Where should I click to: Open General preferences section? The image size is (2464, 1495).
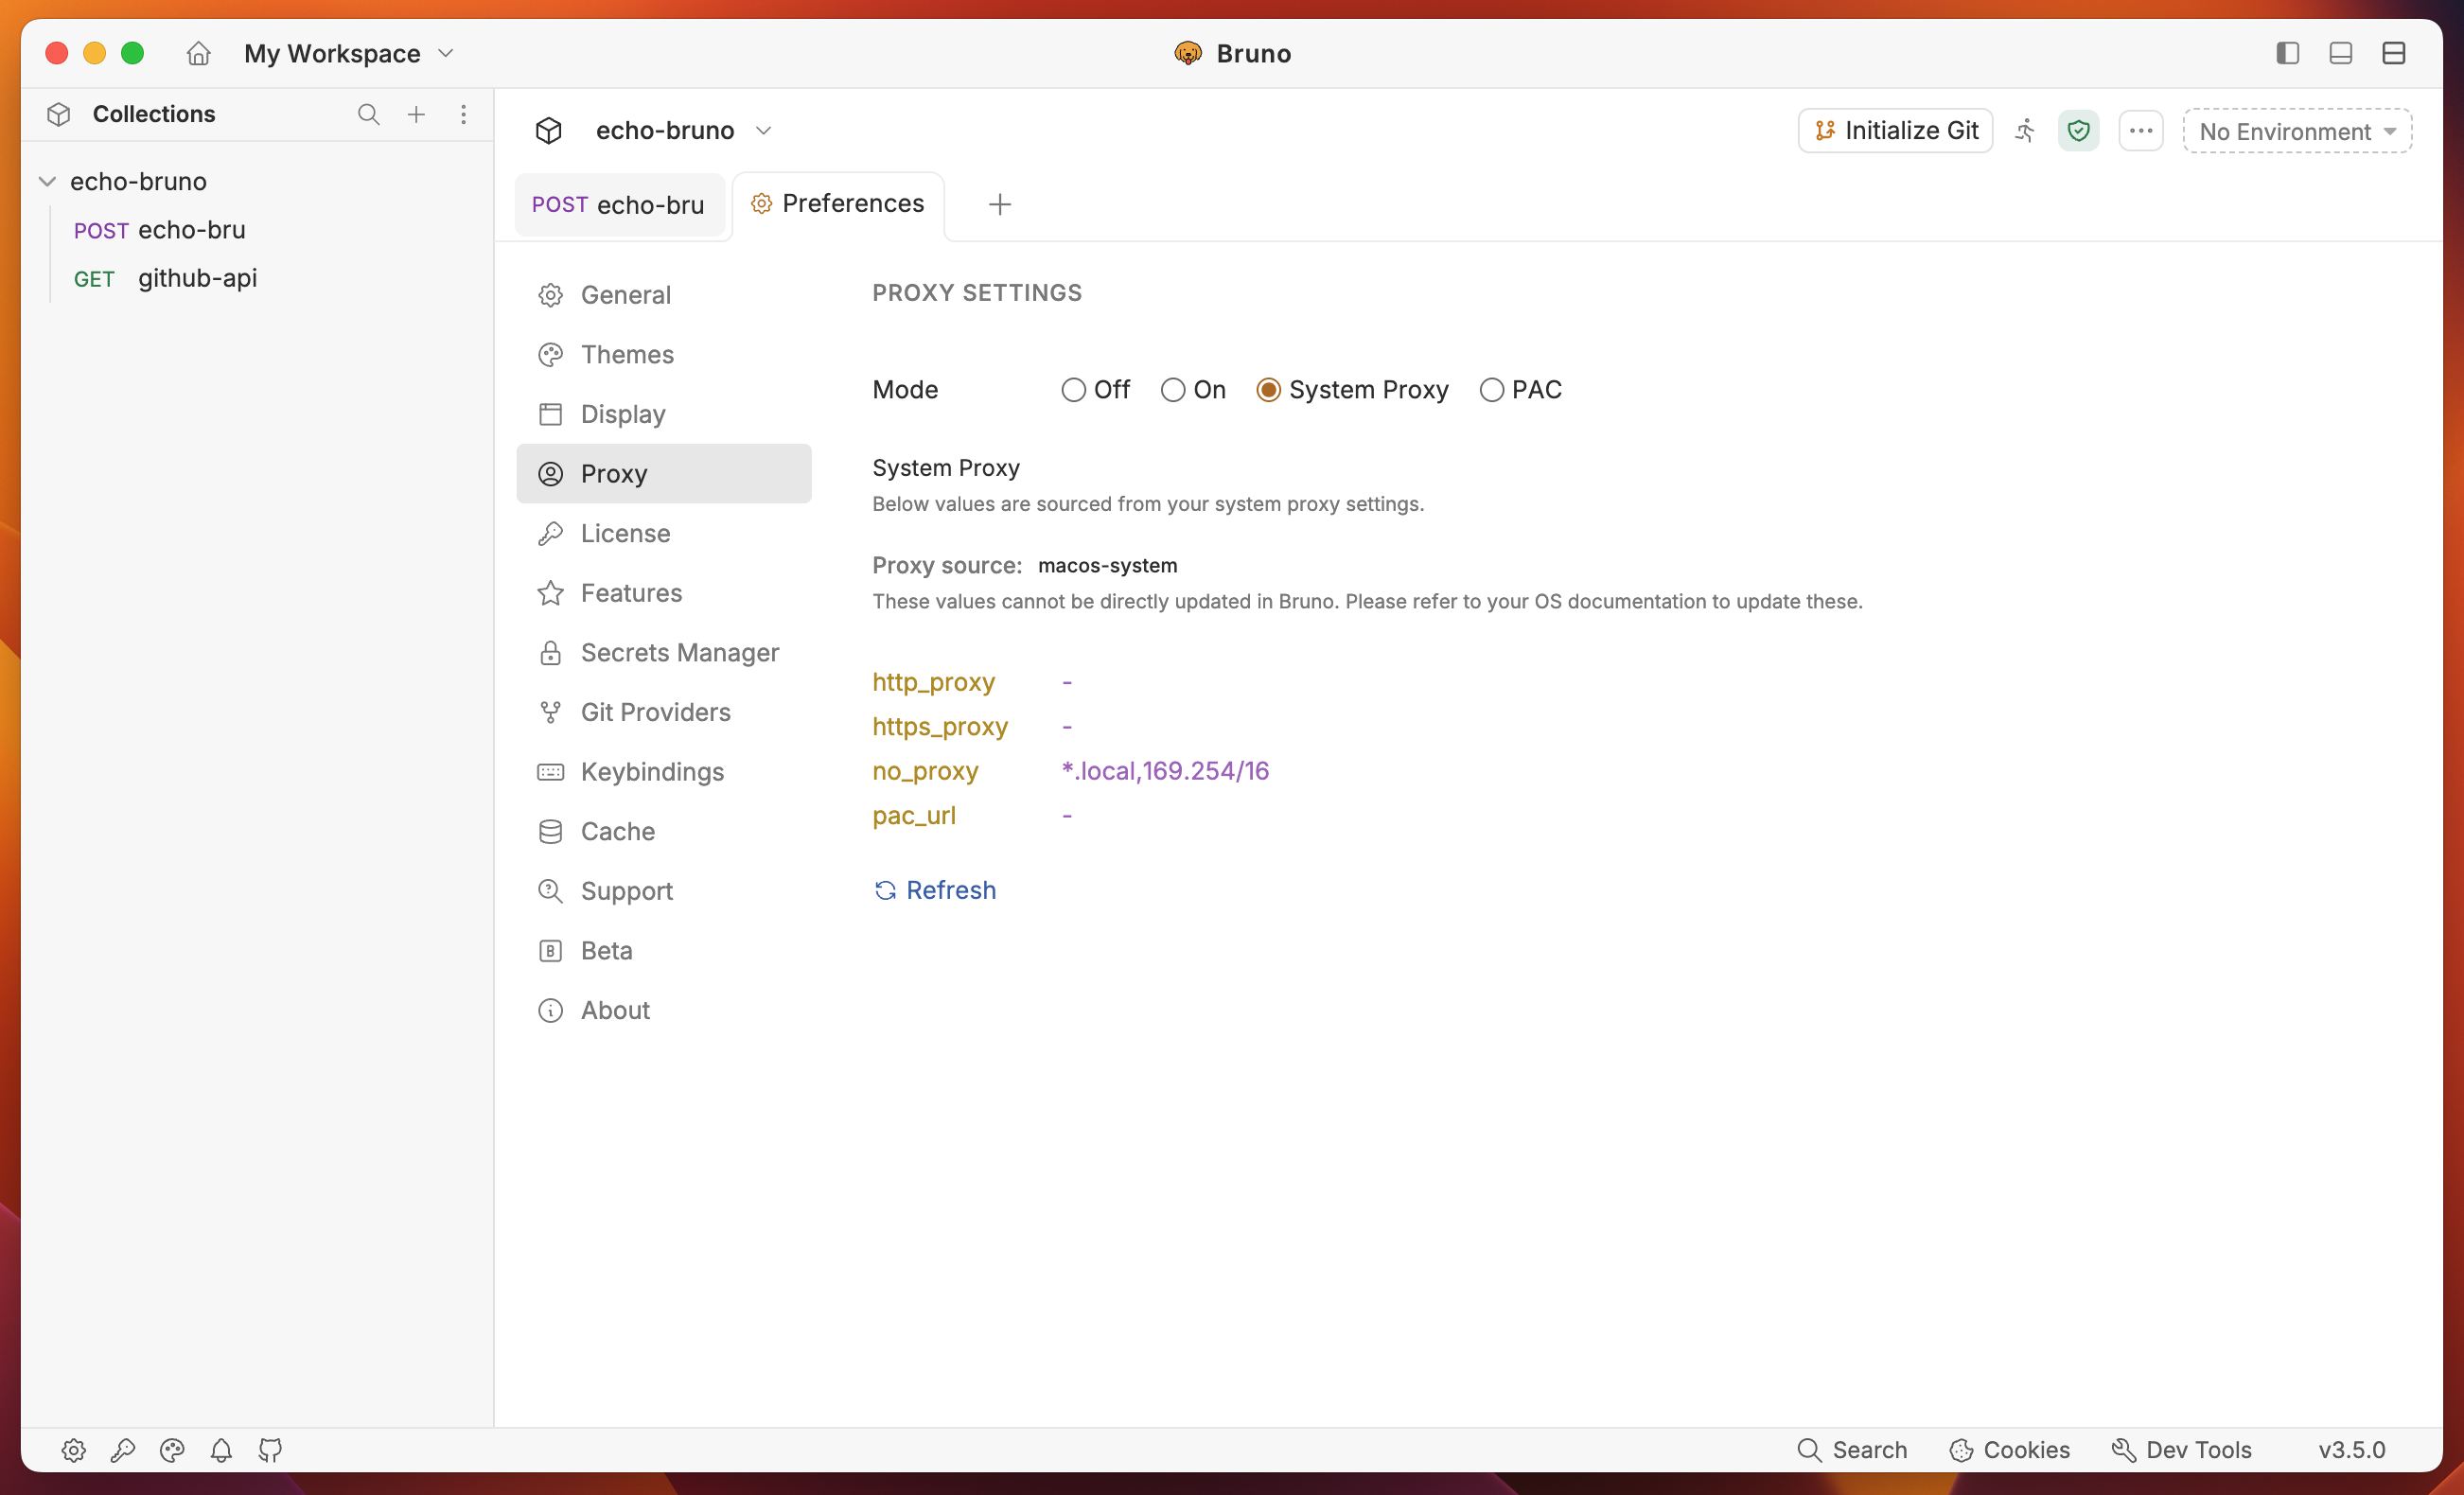click(664, 295)
